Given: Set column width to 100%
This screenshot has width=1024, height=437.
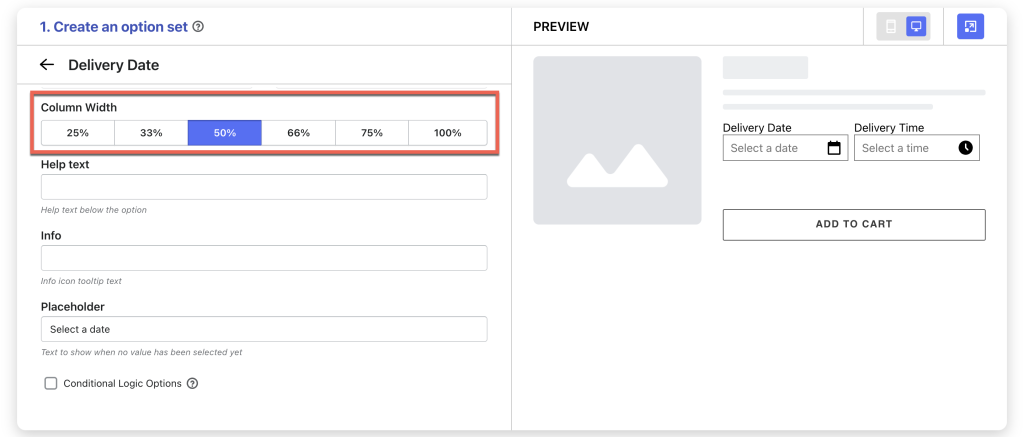Looking at the screenshot, I should 447,133.
